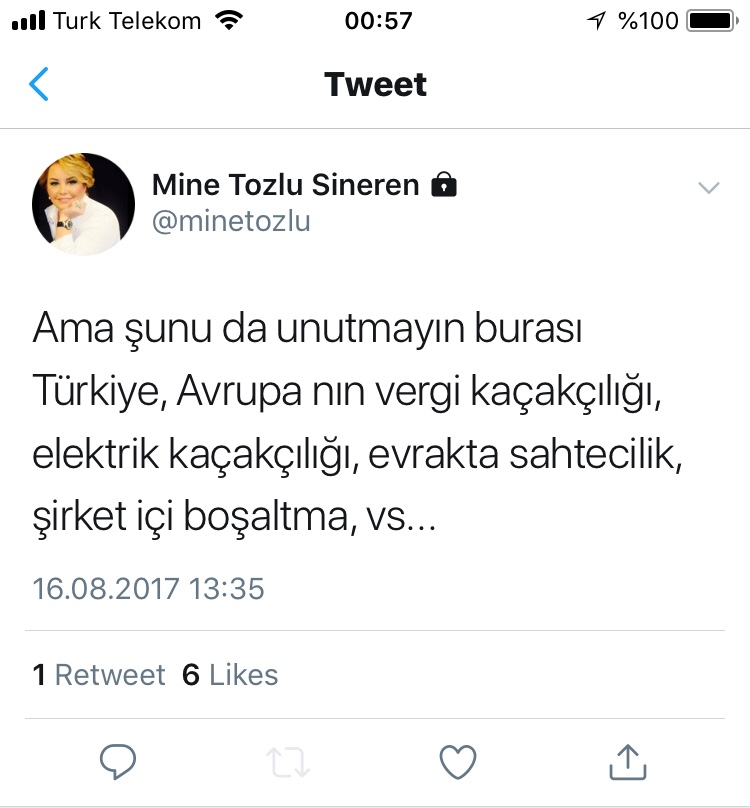This screenshot has width=750, height=808.
Task: View the 6 Likes list
Action: coord(230,675)
